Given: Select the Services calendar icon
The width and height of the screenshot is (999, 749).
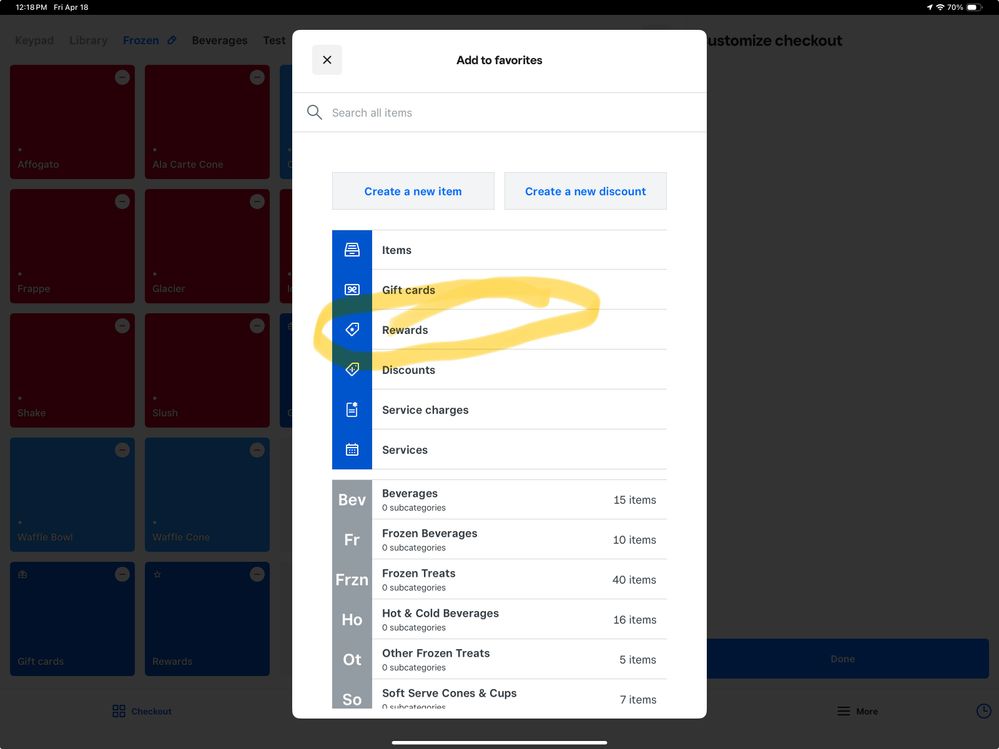Looking at the screenshot, I should (352, 450).
